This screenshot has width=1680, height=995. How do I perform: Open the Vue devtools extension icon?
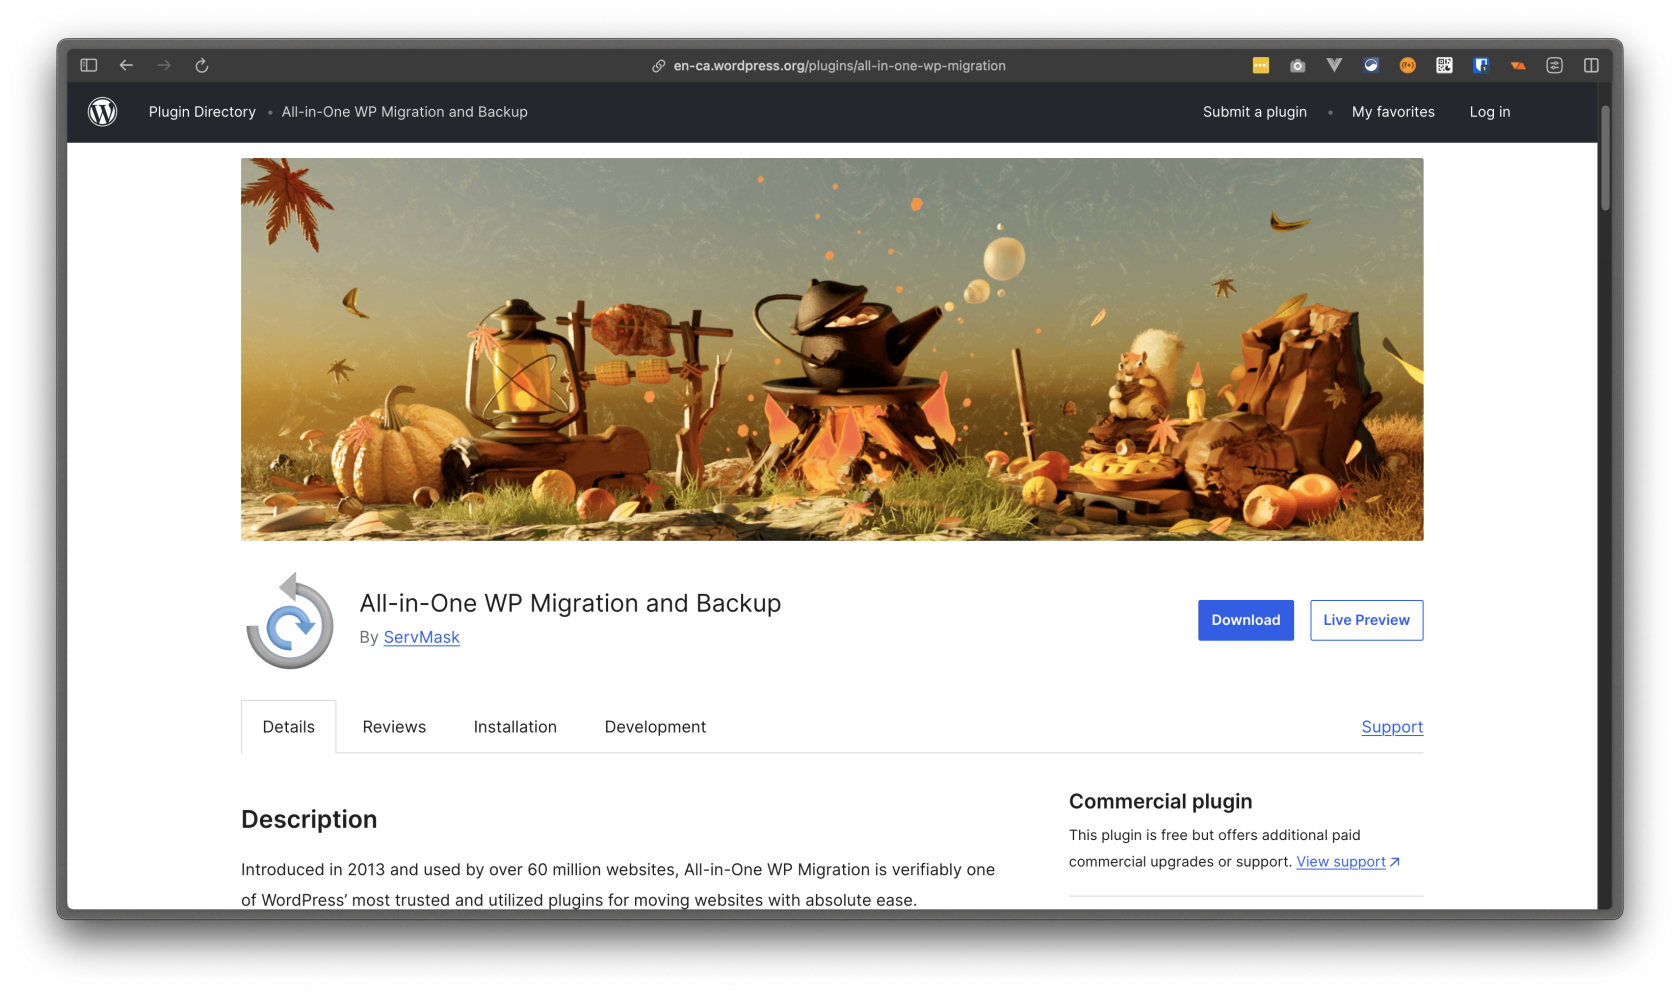[1334, 66]
